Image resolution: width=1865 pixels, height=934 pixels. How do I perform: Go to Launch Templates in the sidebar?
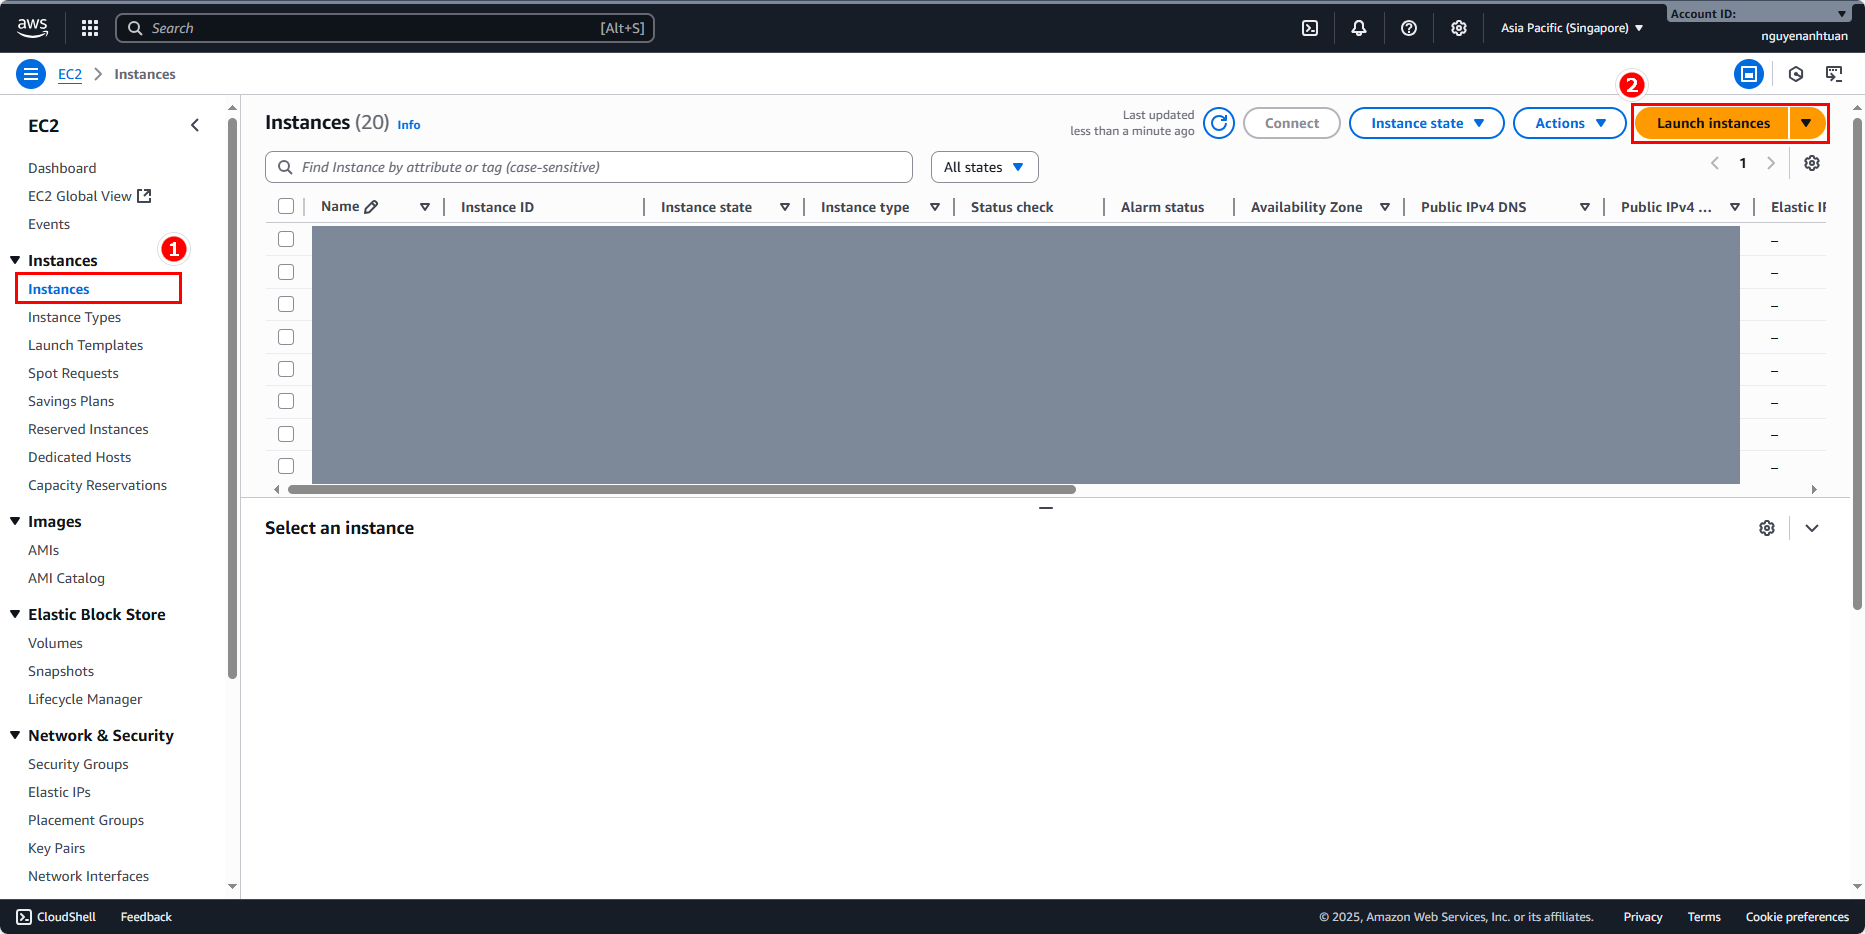point(85,345)
